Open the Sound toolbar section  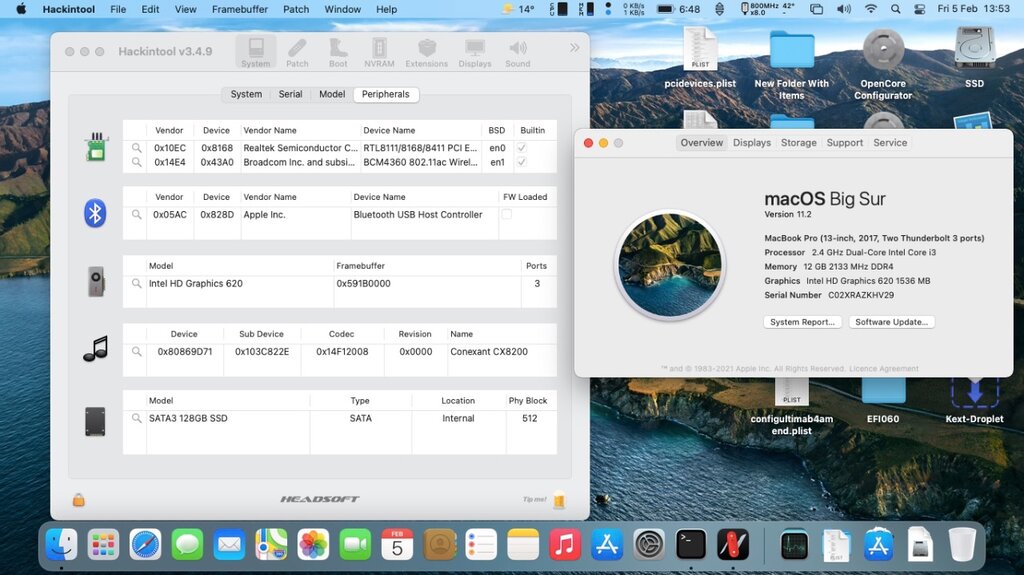[x=518, y=52]
